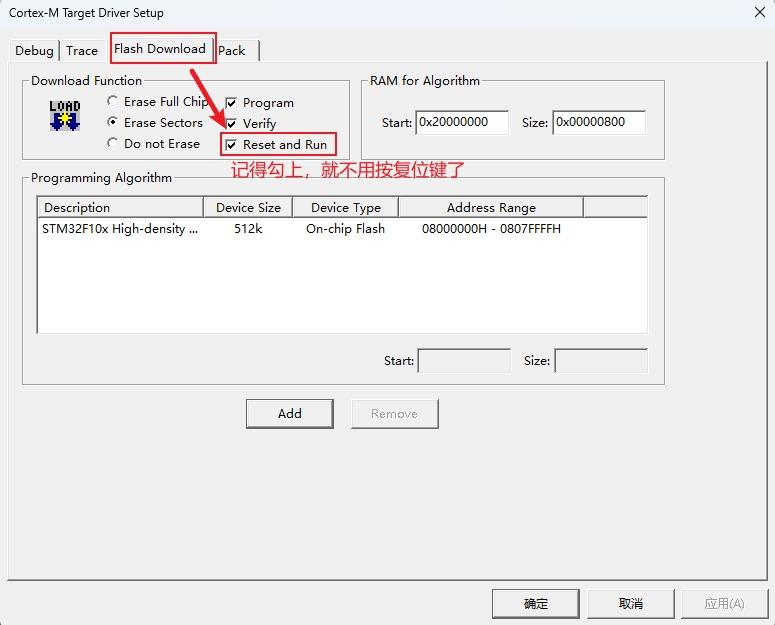
Task: Click the 应用(A) apply button
Action: point(725,604)
